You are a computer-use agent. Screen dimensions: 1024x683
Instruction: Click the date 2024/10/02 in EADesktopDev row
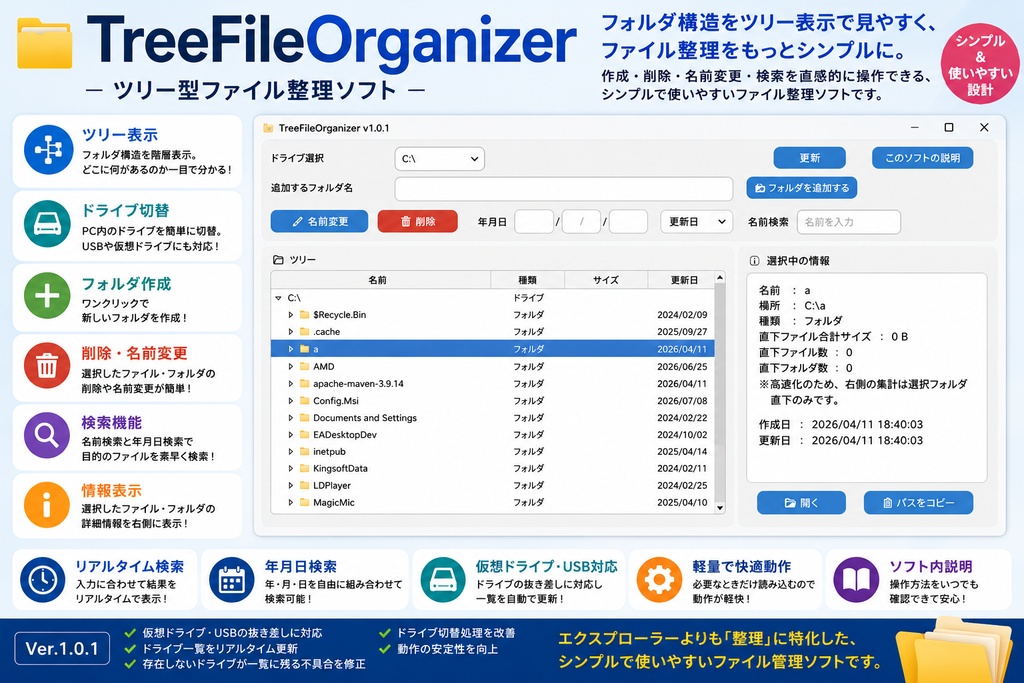click(682, 434)
